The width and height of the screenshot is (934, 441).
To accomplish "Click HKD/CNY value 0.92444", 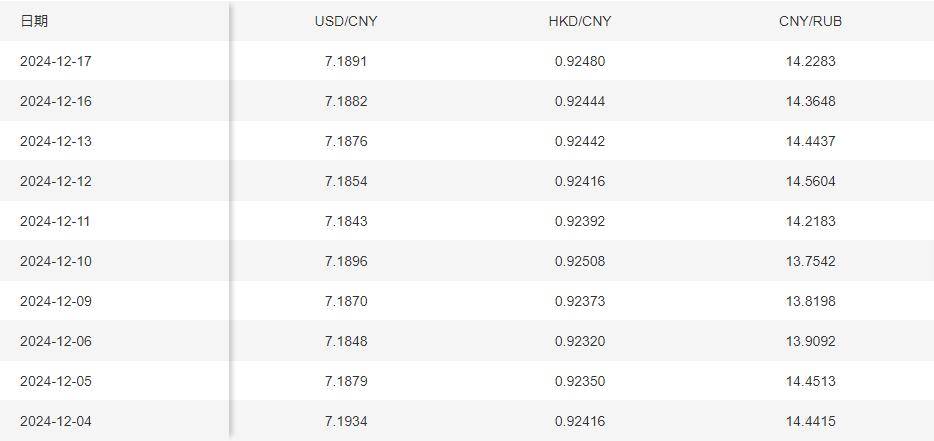I will coord(580,101).
